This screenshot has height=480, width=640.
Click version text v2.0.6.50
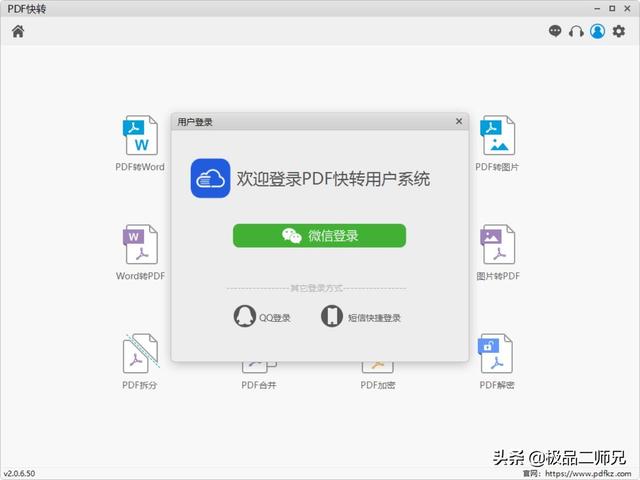19,473
